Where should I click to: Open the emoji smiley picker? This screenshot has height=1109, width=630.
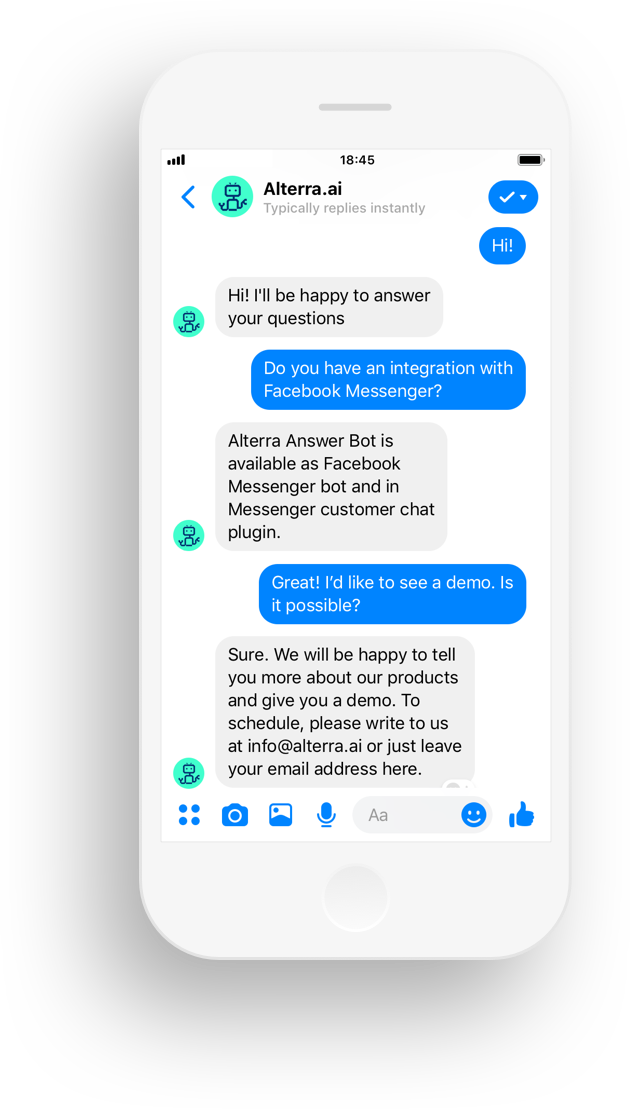pyautogui.click(x=474, y=815)
